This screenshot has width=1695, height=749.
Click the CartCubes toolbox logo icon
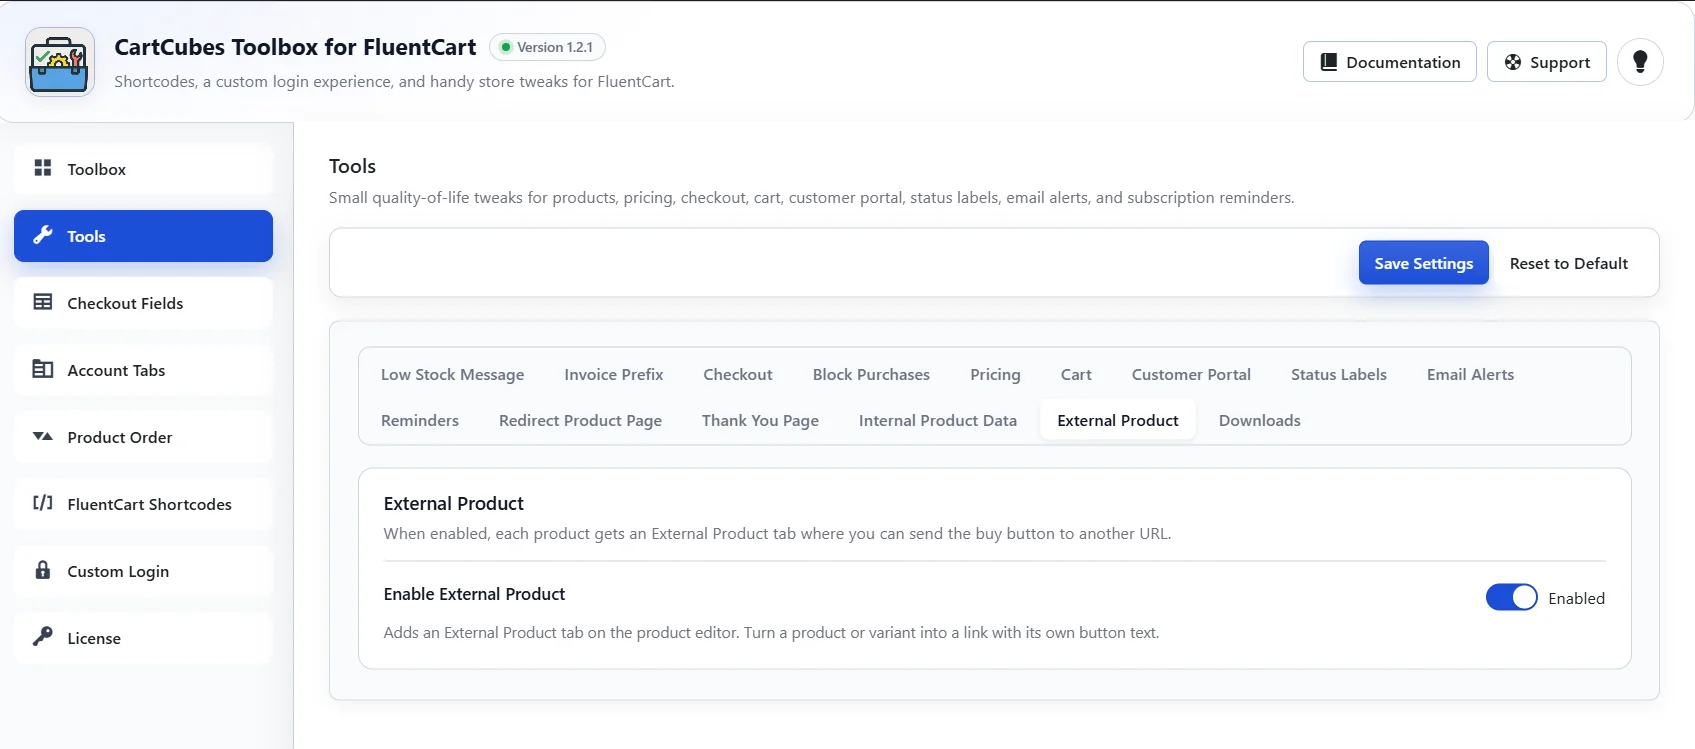coord(60,62)
